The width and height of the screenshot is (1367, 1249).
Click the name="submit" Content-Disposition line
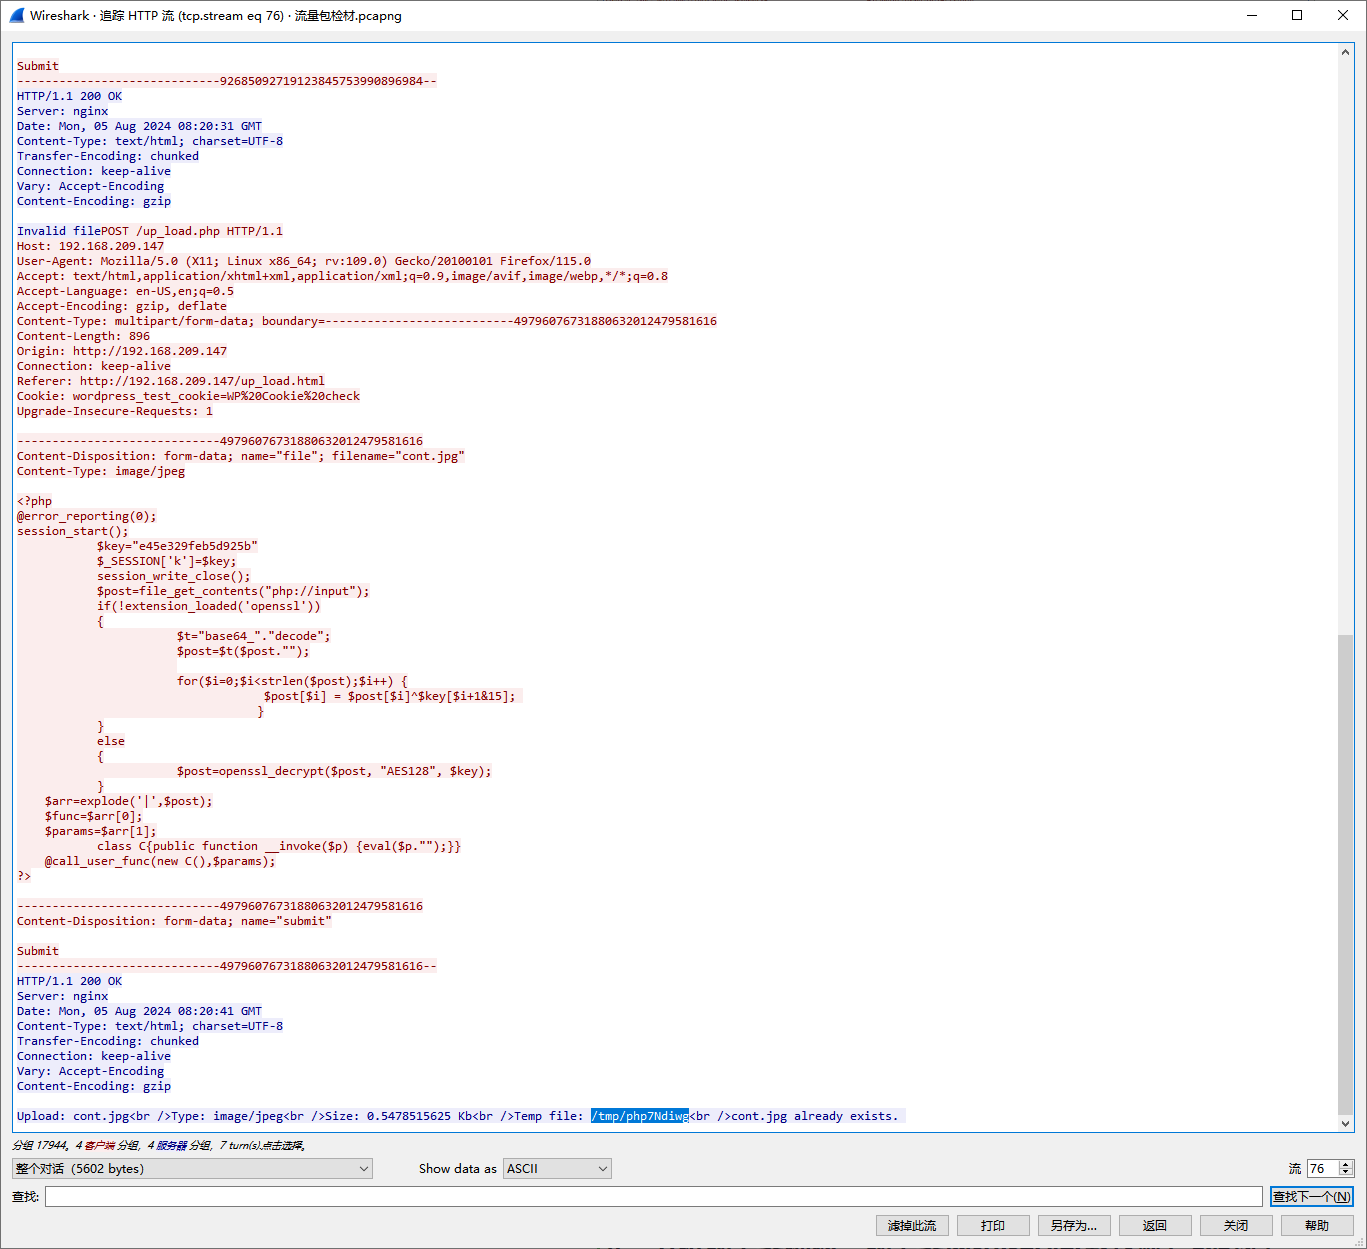(x=174, y=921)
